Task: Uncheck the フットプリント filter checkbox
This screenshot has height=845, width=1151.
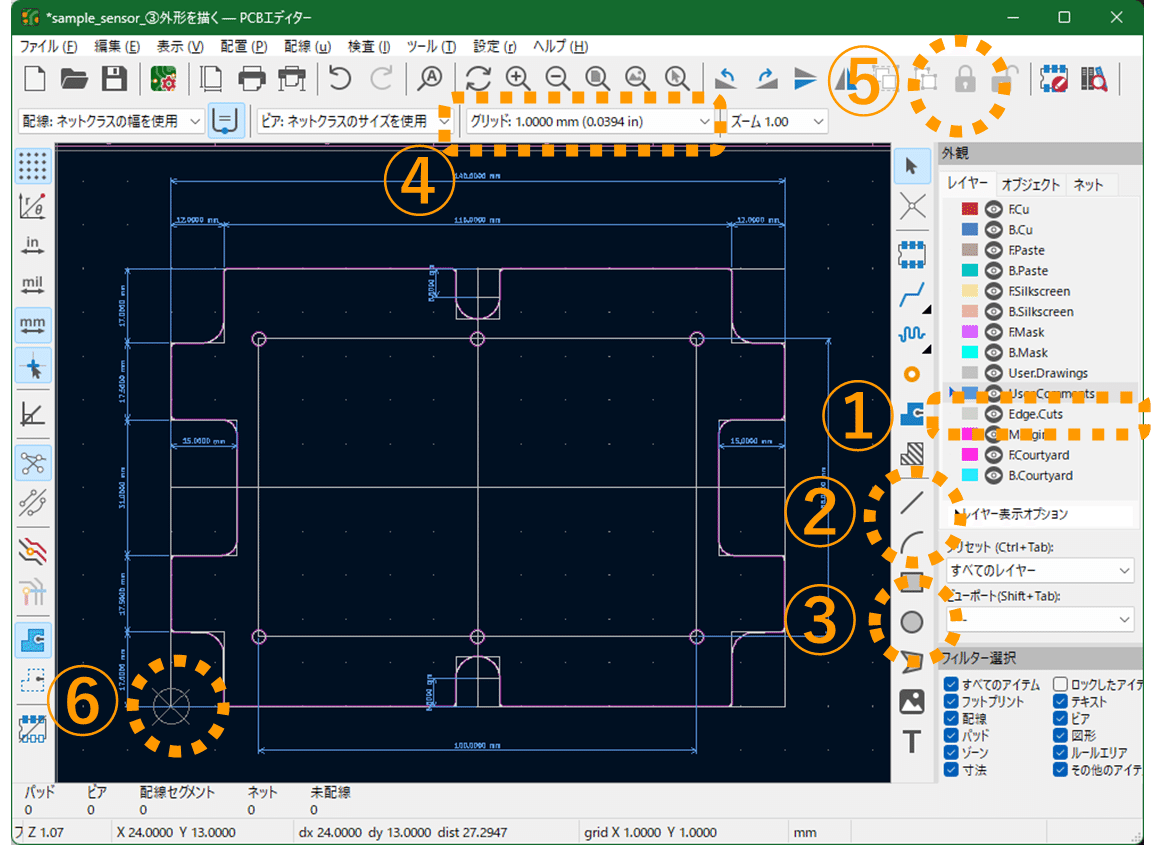Action: [x=951, y=702]
